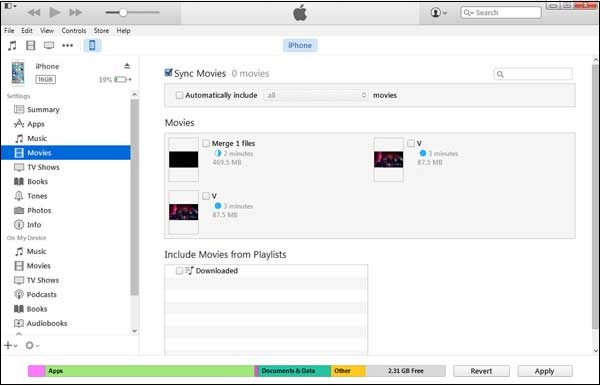The image size is (600, 386).
Task: Open the Store menu
Action: [x=101, y=31]
